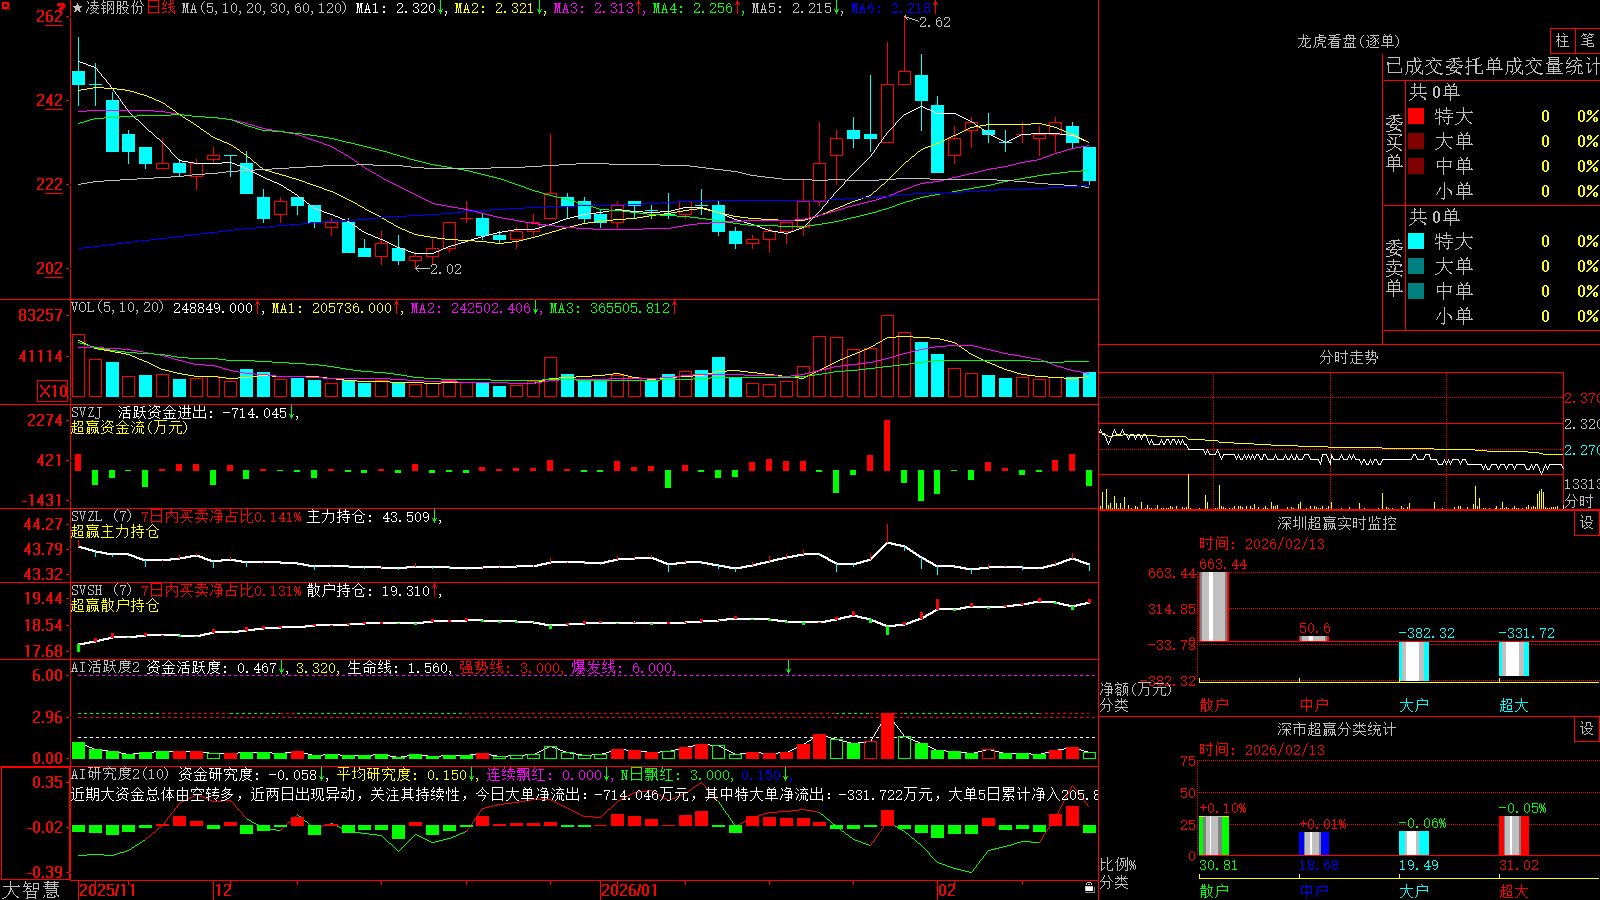Click the SVSH (7) indicator name

pyautogui.click(x=101, y=591)
